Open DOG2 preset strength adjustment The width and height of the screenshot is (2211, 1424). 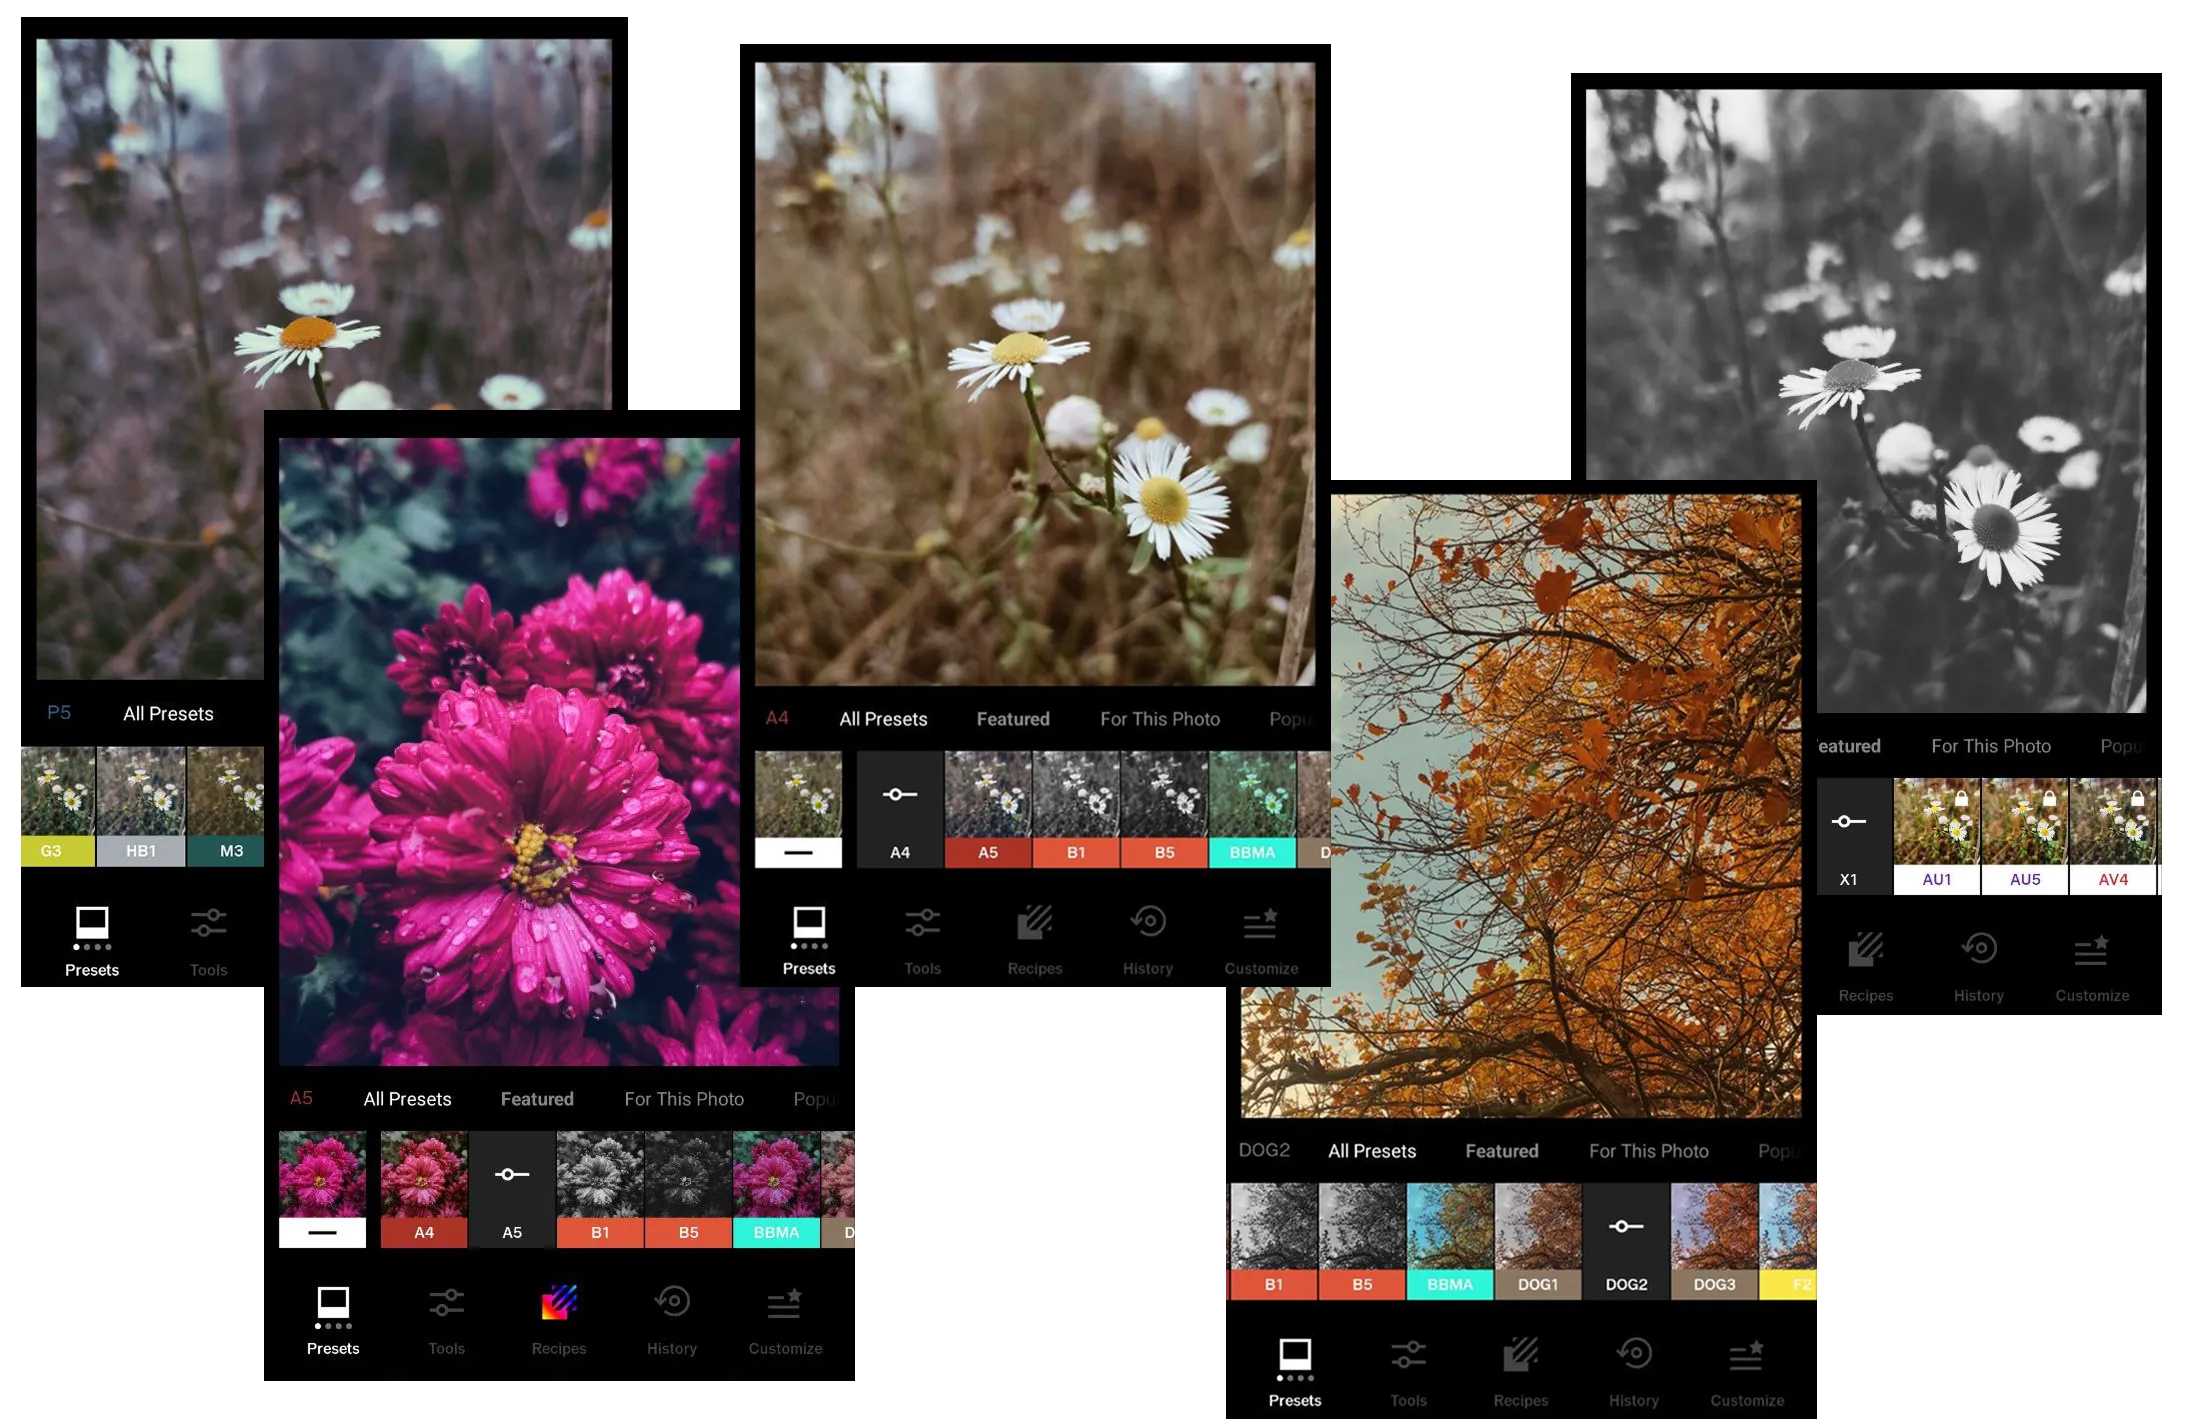1625,1228
